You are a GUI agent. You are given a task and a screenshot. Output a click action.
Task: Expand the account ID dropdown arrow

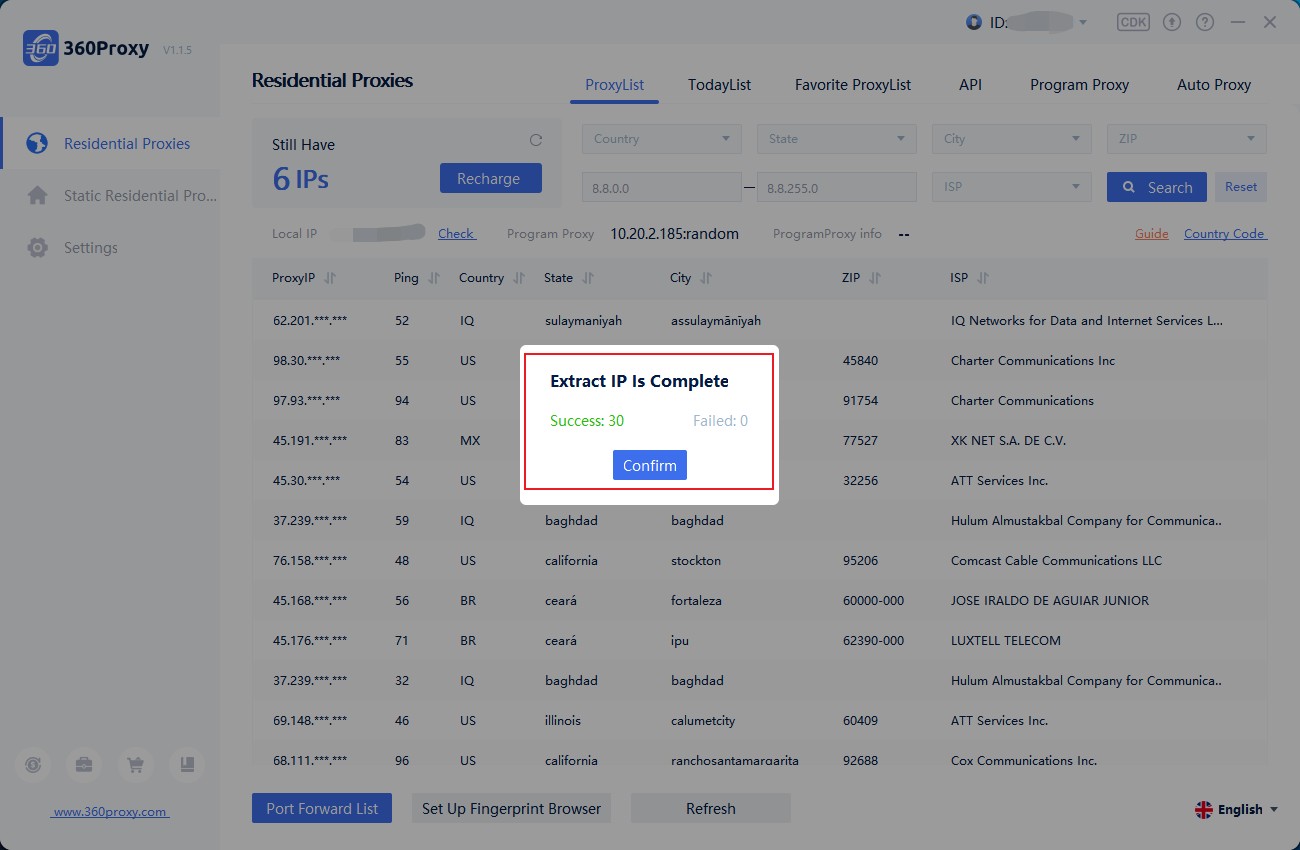(x=1082, y=23)
